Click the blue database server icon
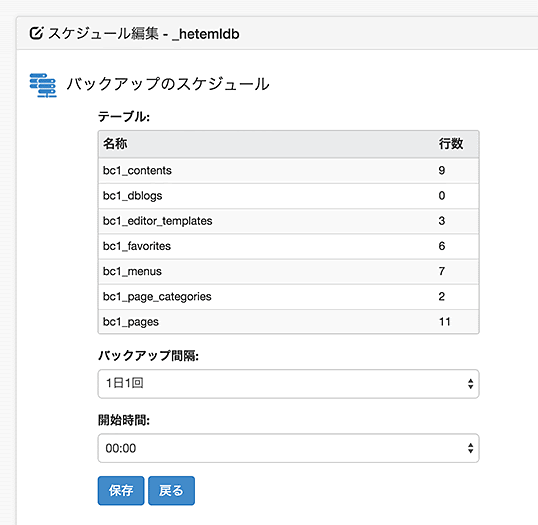Screen dimensions: 538x525 coord(43,85)
